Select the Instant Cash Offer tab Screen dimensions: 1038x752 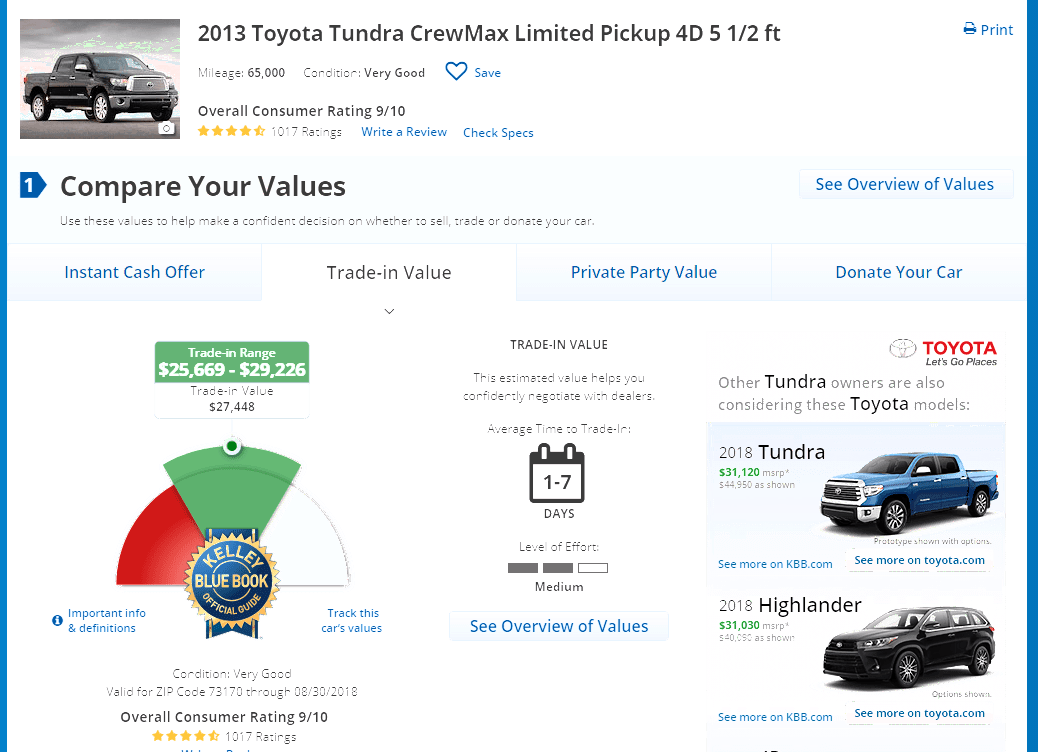point(134,272)
